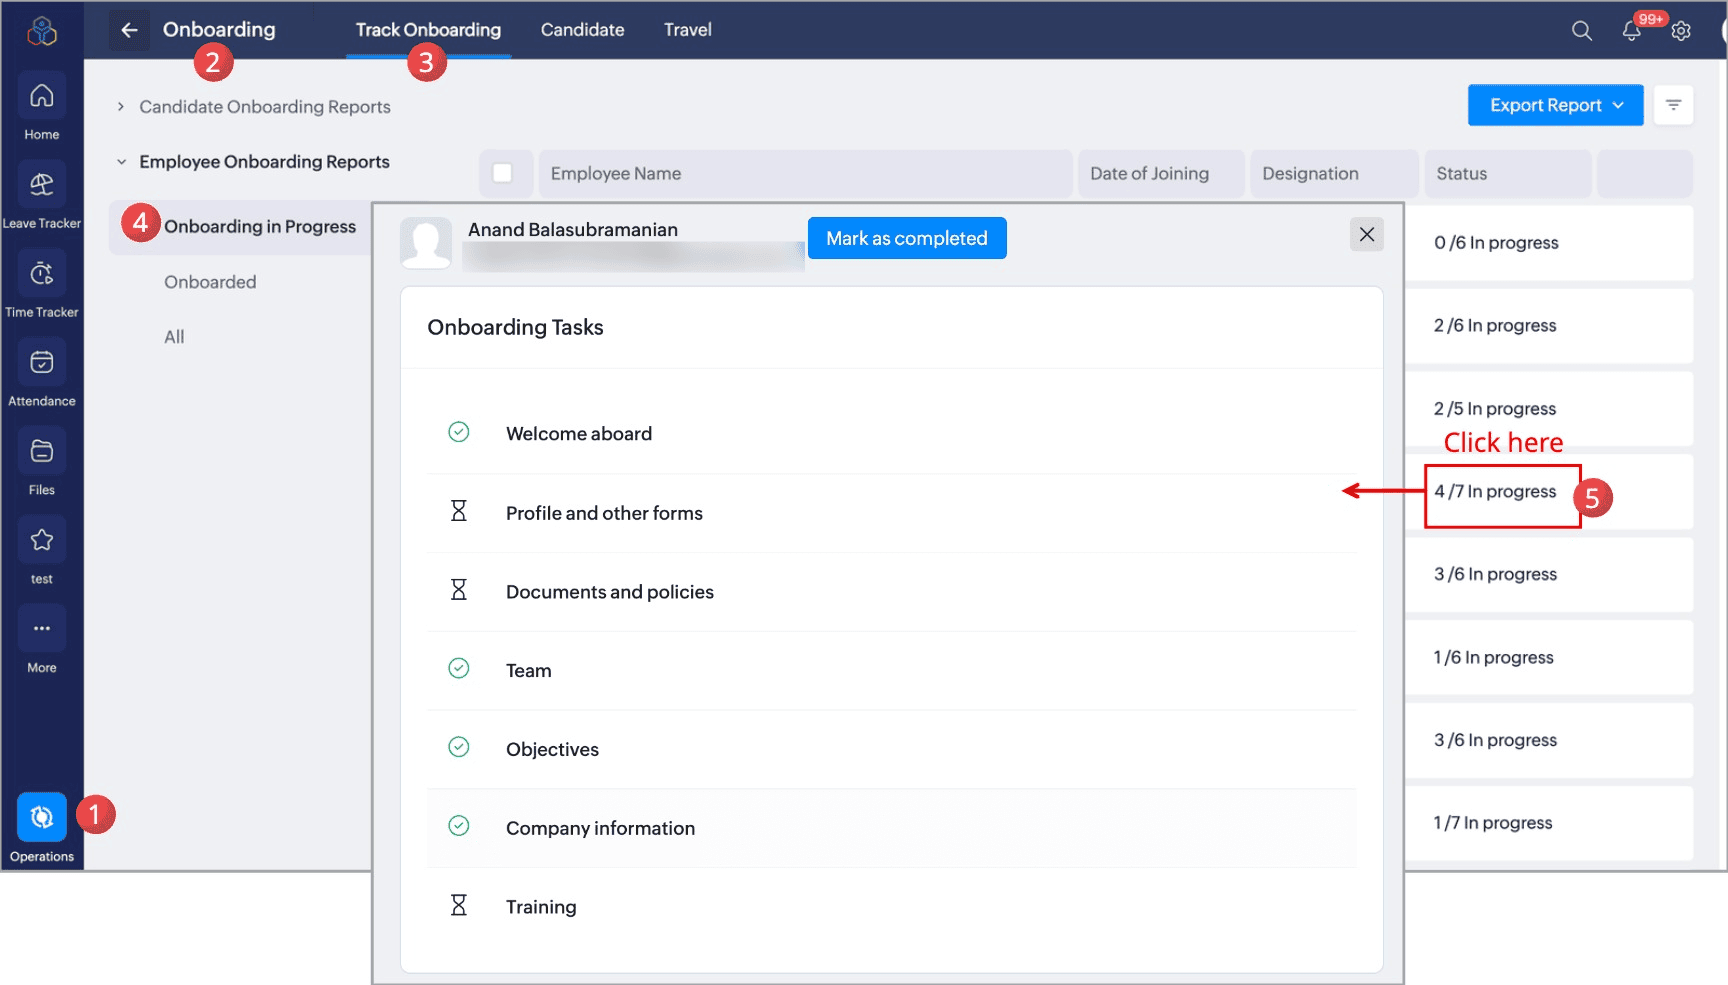
Task: Open Operations icon in sidebar
Action: pos(41,818)
